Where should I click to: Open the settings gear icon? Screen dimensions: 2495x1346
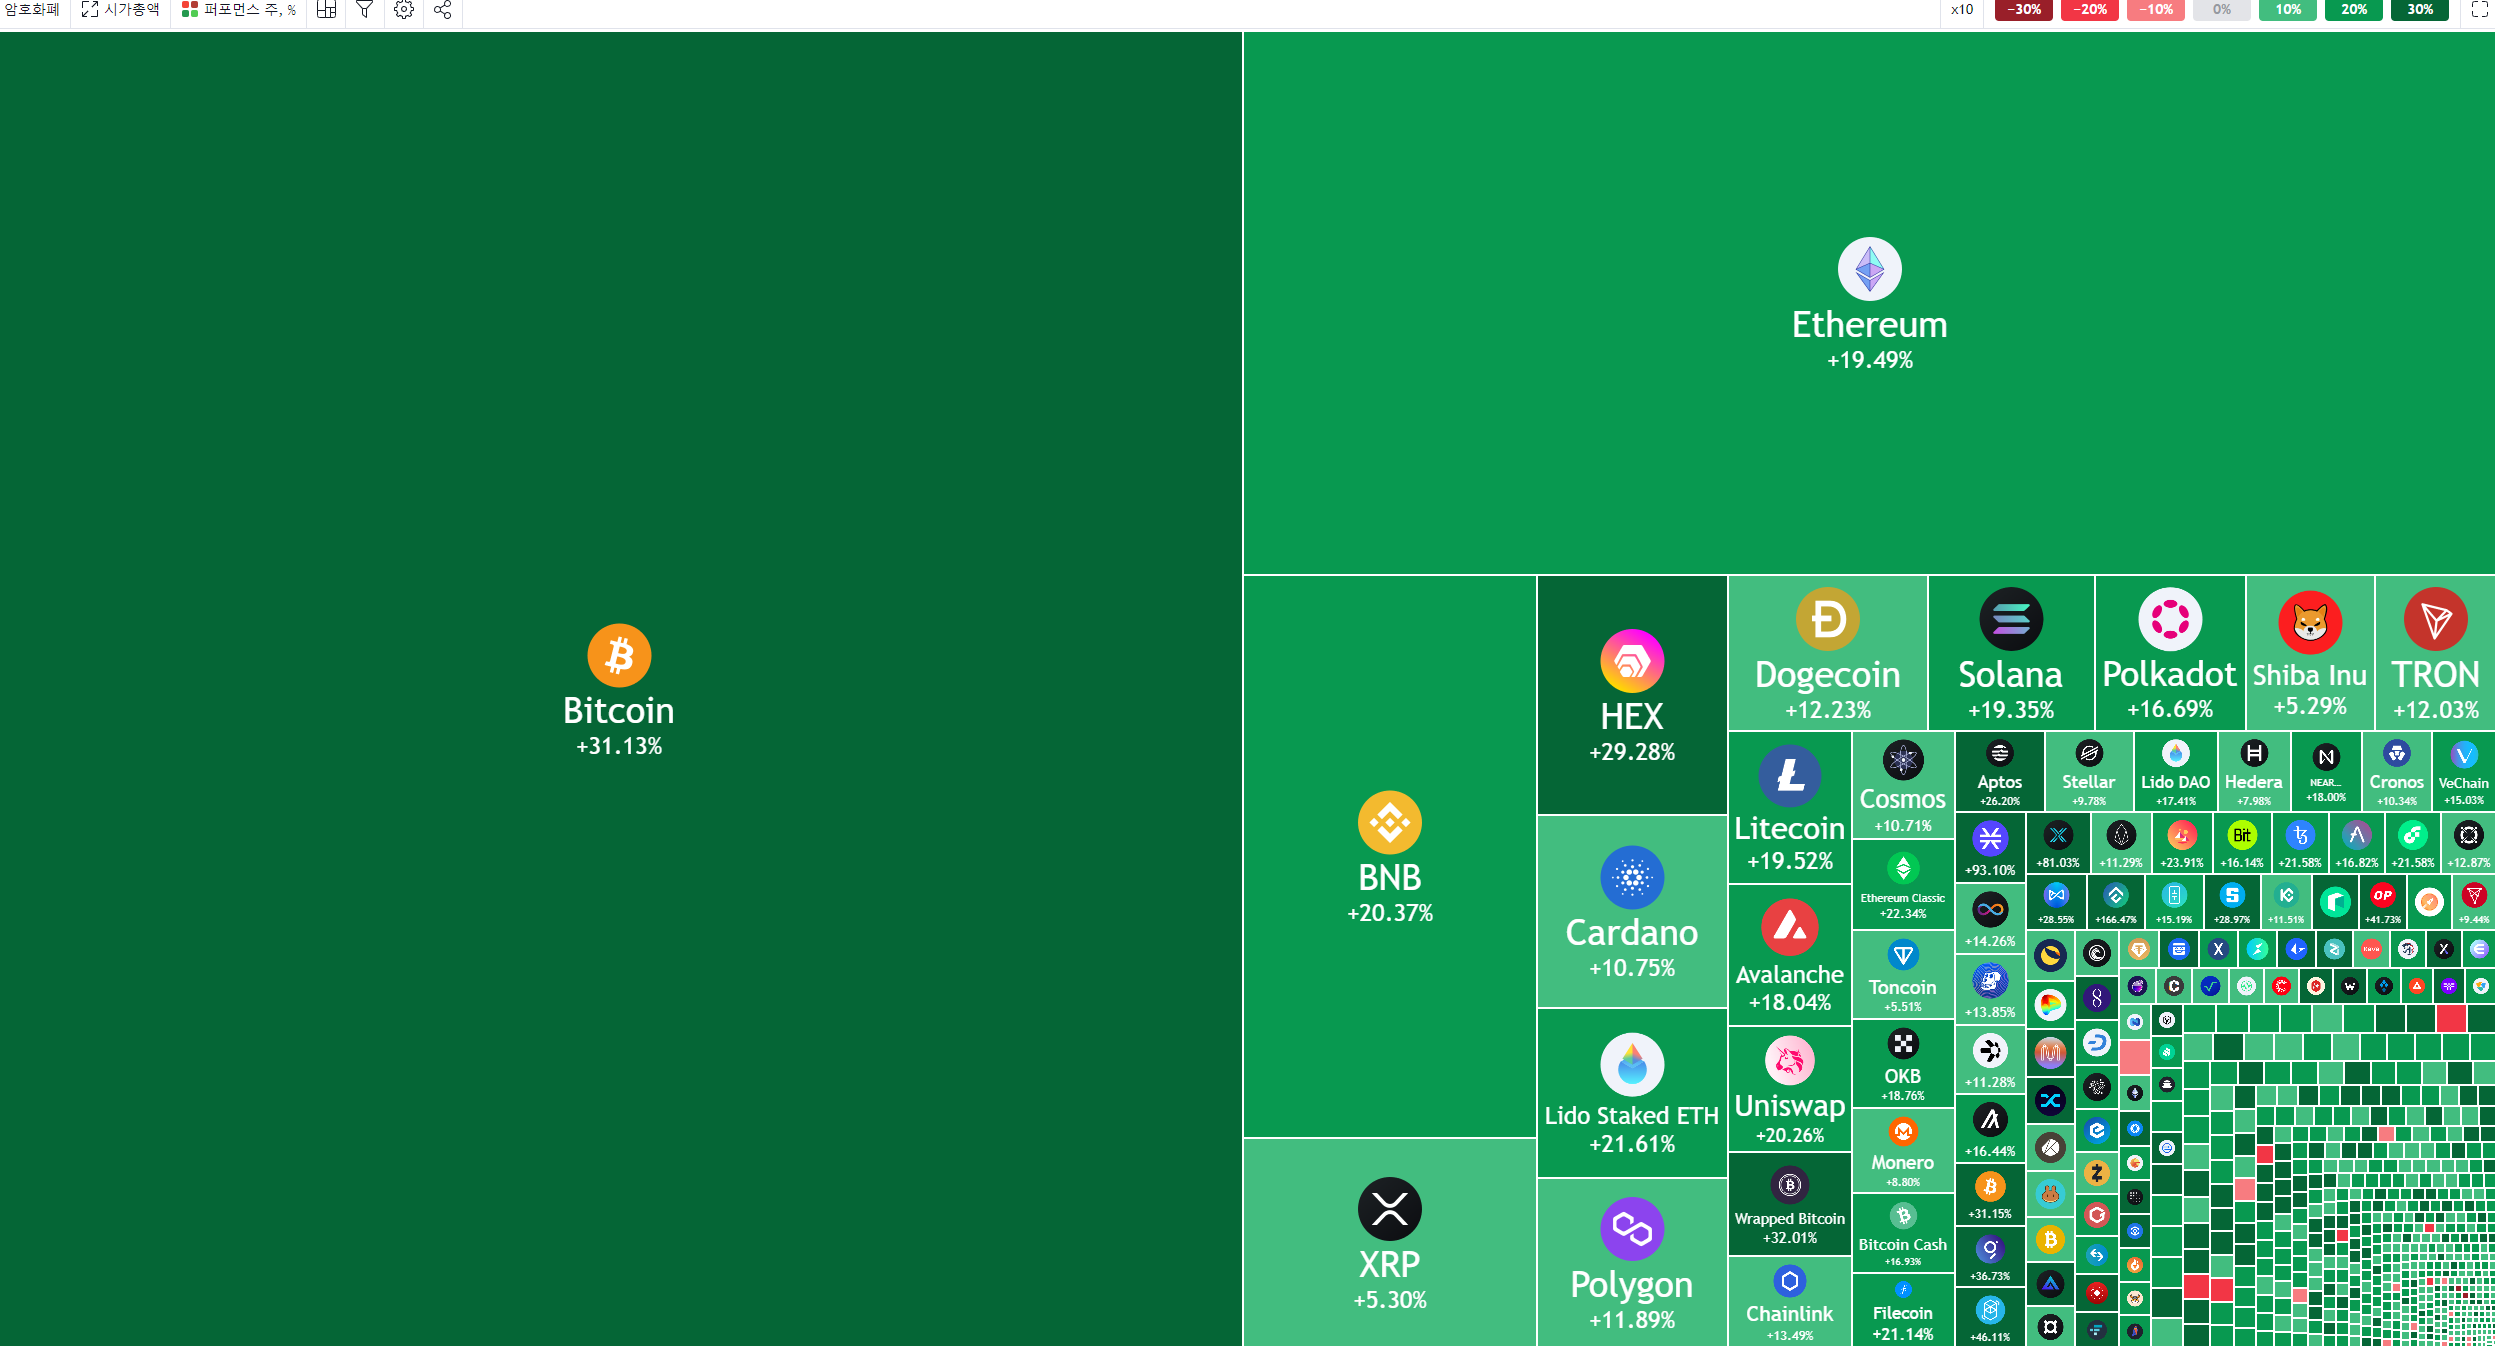pyautogui.click(x=404, y=10)
